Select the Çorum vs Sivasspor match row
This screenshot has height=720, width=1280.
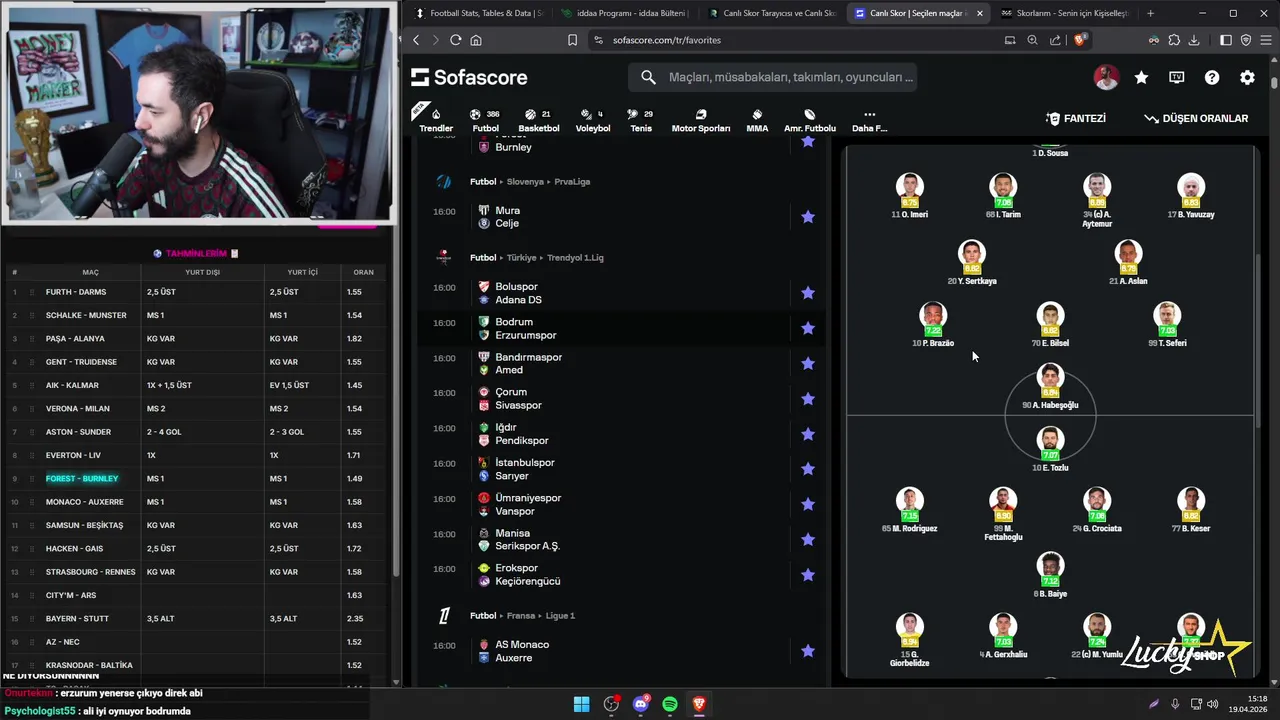621,399
